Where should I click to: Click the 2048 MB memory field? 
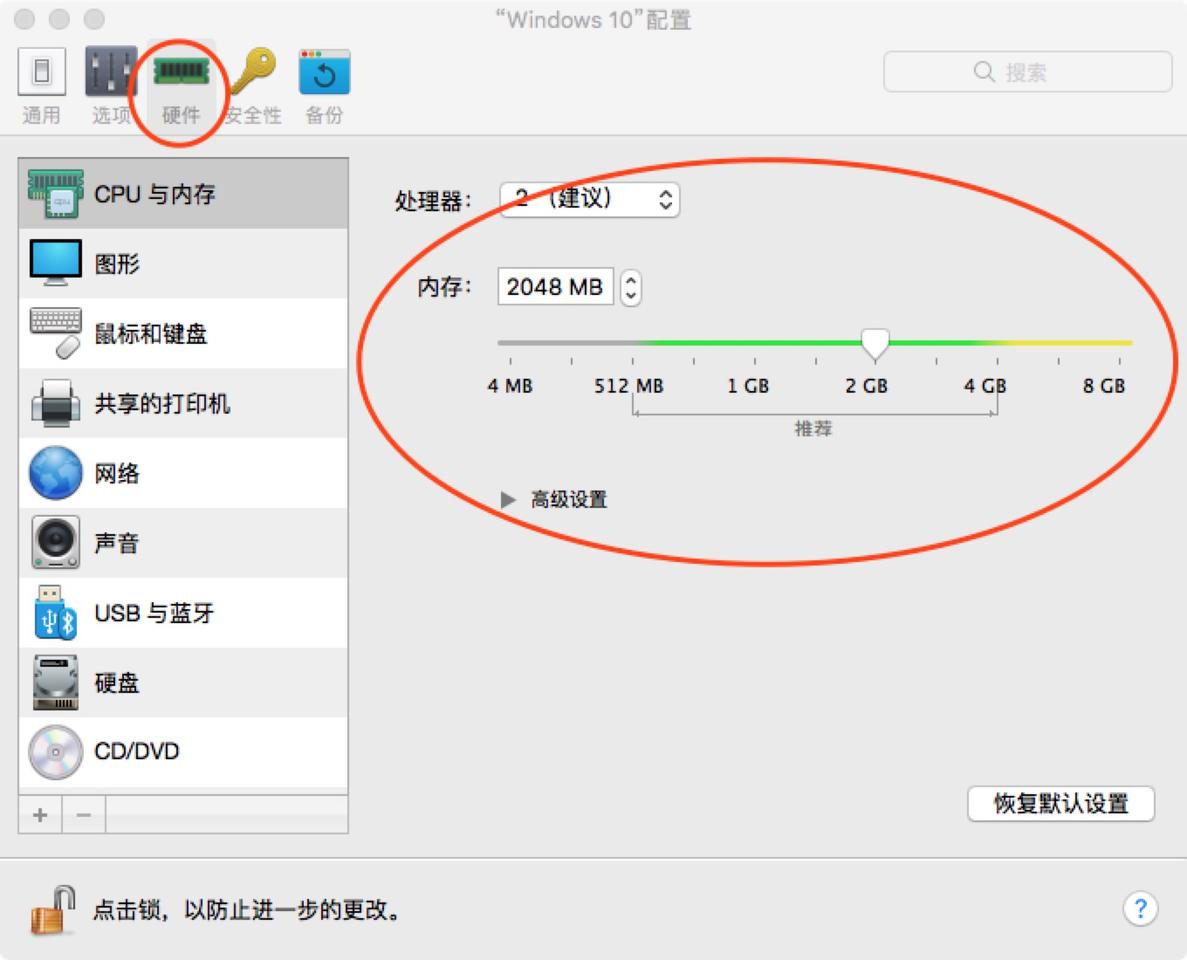point(555,287)
